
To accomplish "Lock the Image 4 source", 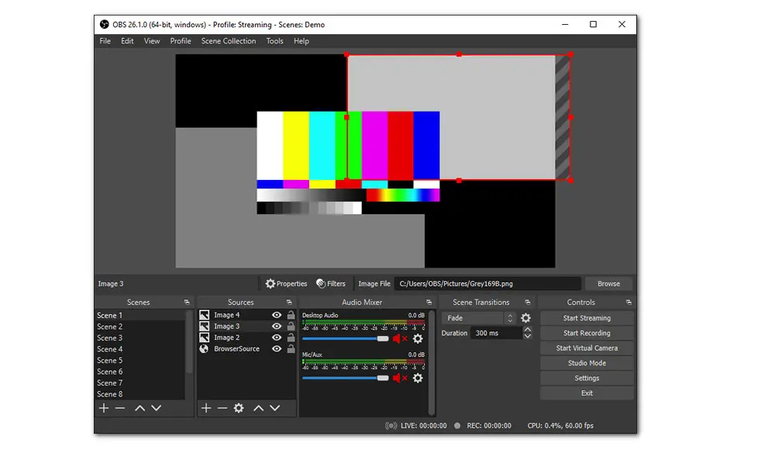I will click(291, 315).
